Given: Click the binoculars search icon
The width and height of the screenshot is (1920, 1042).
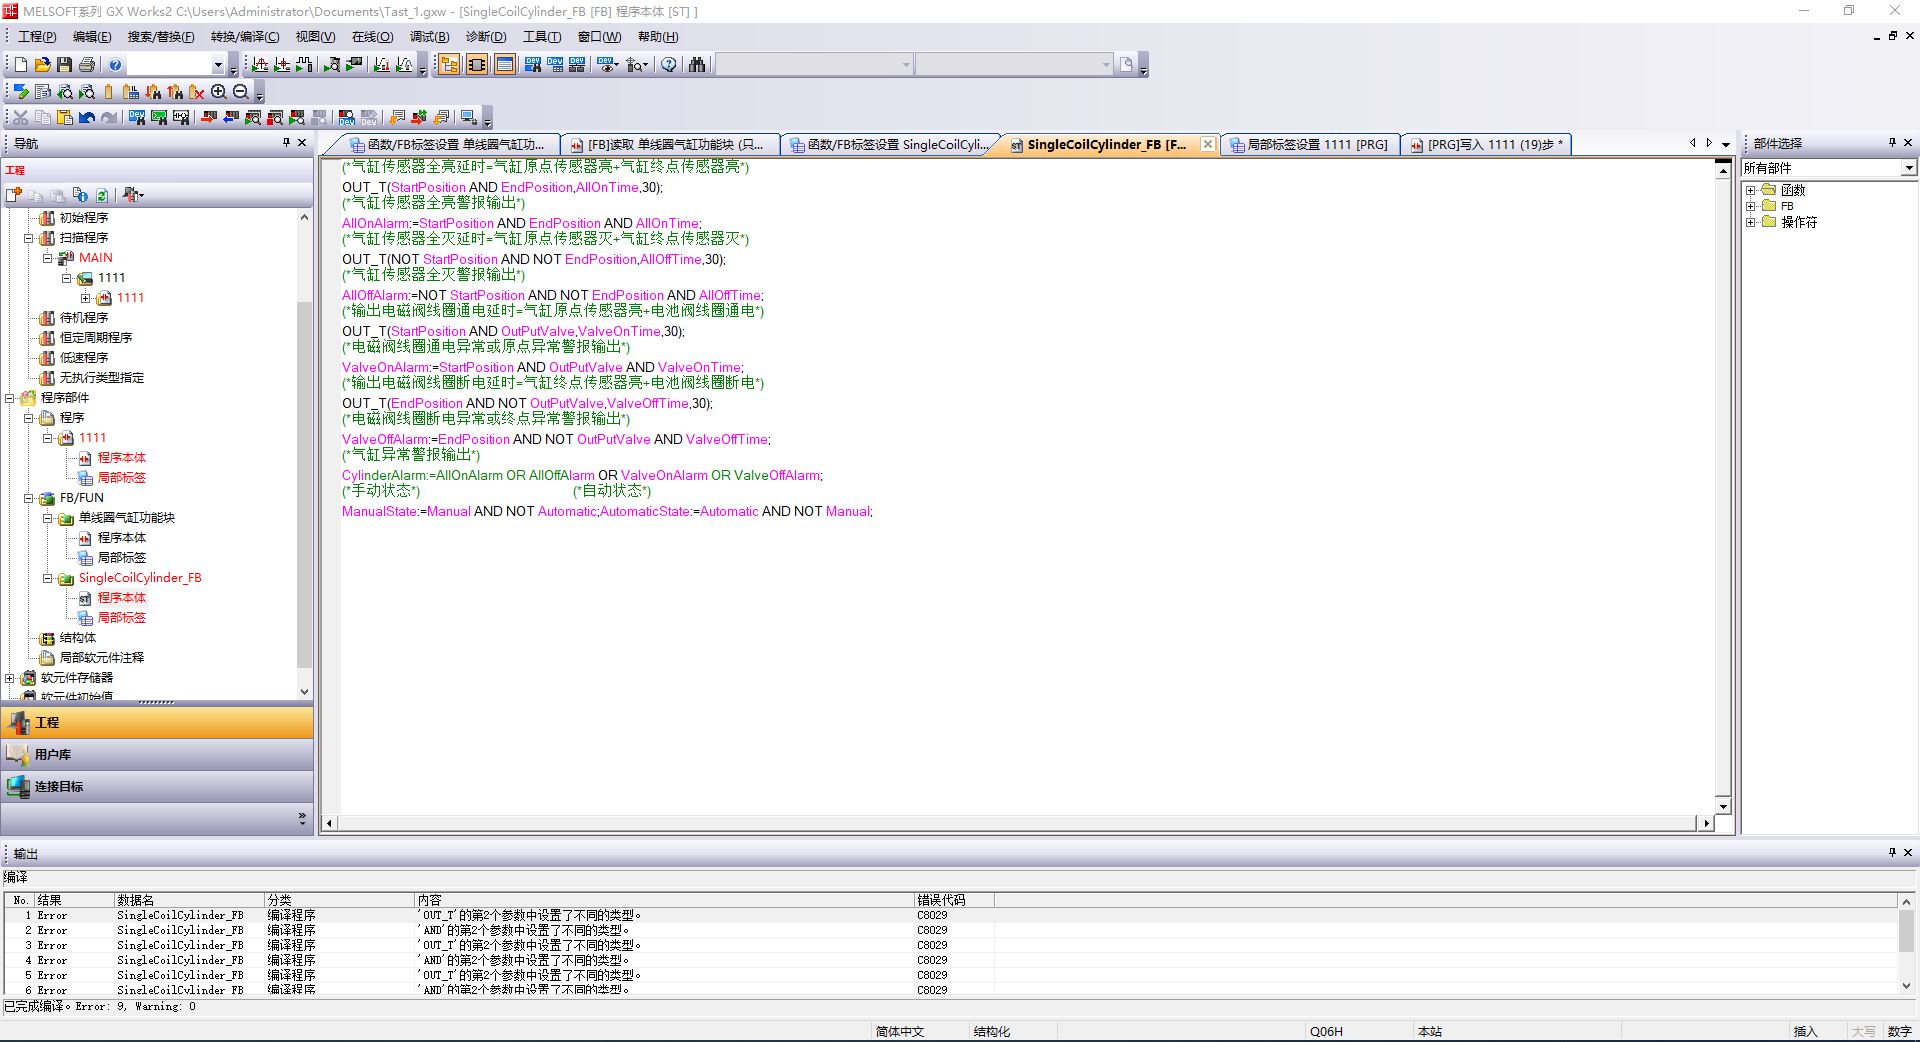Looking at the screenshot, I should pyautogui.click(x=697, y=65).
